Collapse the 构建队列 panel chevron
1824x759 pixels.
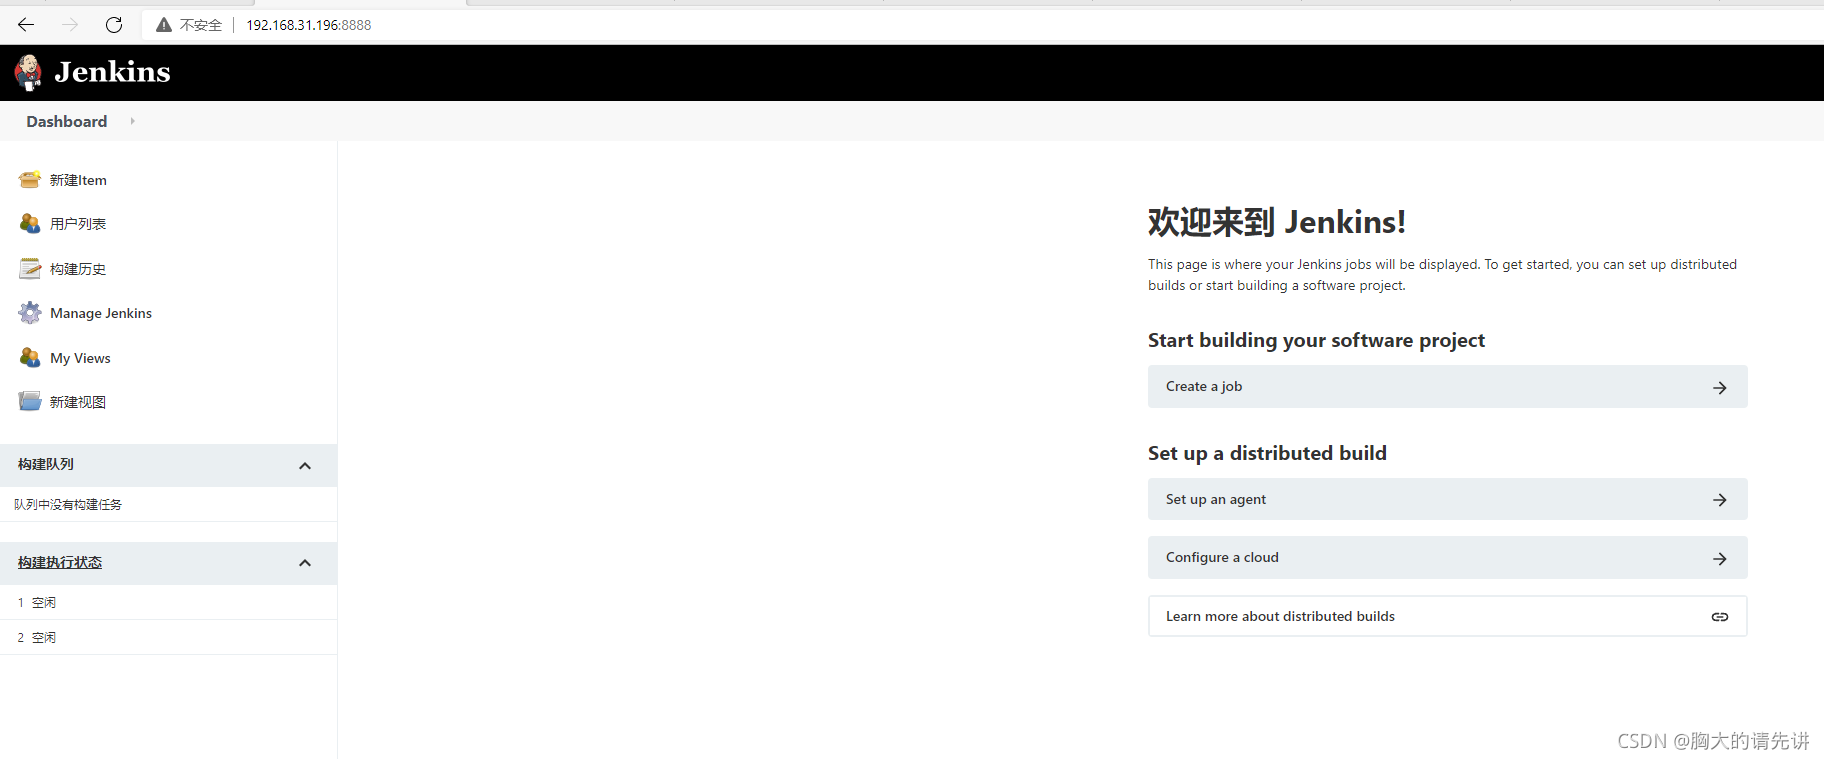tap(305, 466)
